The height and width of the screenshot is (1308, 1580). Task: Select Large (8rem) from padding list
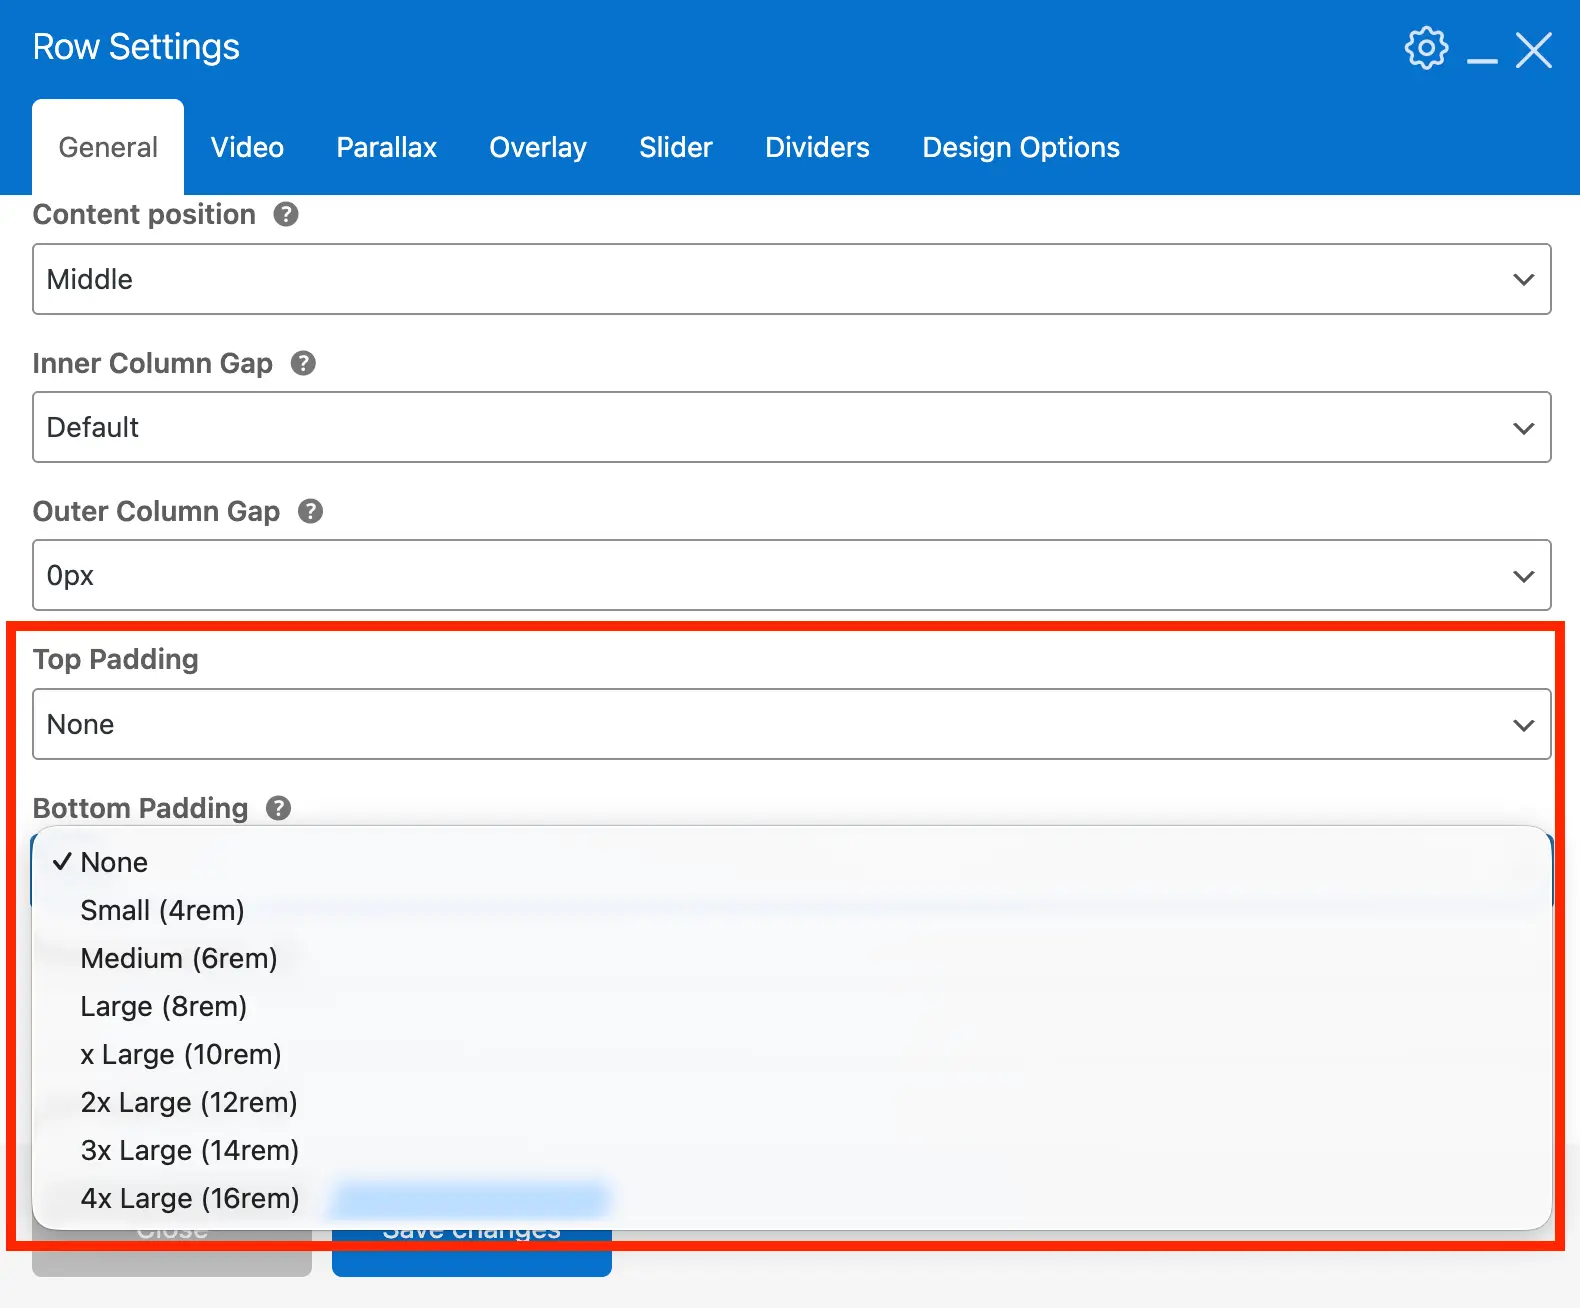(x=163, y=1007)
